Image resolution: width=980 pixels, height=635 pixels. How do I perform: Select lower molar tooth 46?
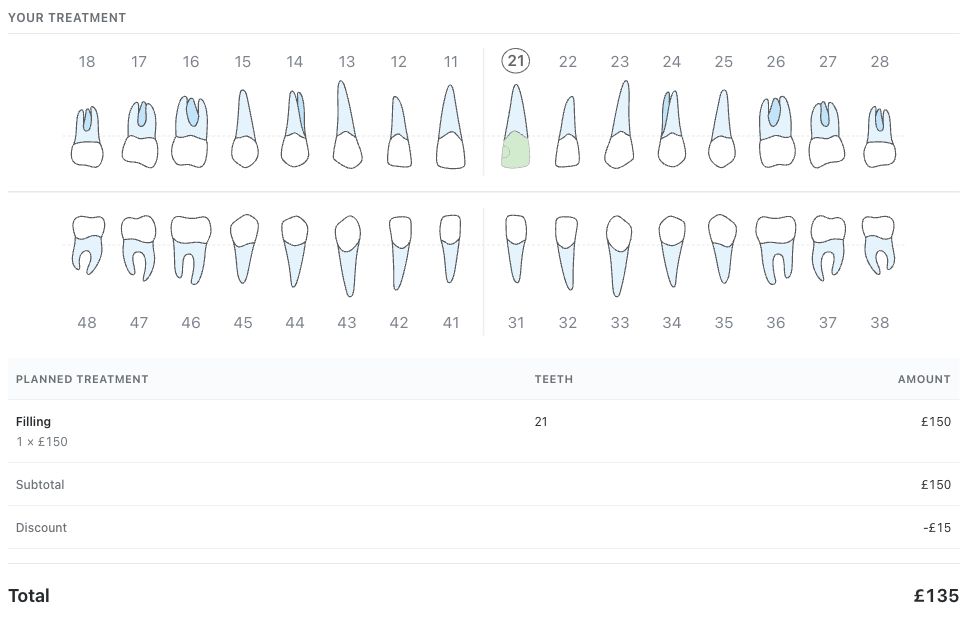point(191,250)
